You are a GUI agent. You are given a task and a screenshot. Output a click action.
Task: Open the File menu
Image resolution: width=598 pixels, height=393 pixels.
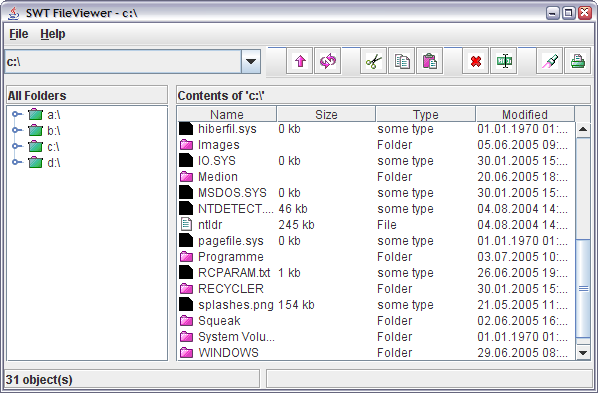coord(19,34)
